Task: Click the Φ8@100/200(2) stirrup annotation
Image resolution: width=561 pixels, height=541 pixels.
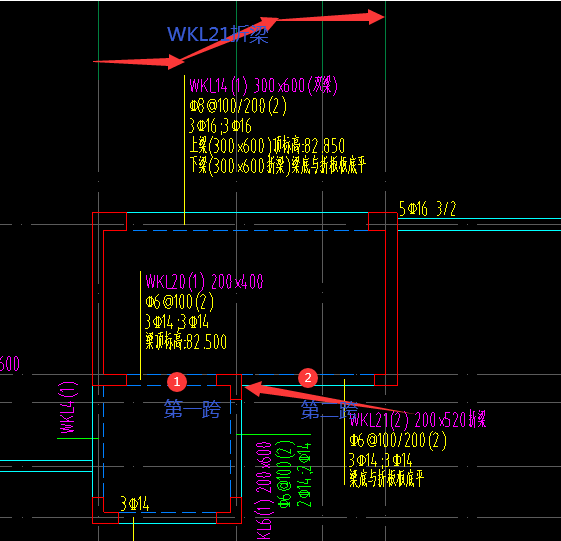Action: (238, 106)
